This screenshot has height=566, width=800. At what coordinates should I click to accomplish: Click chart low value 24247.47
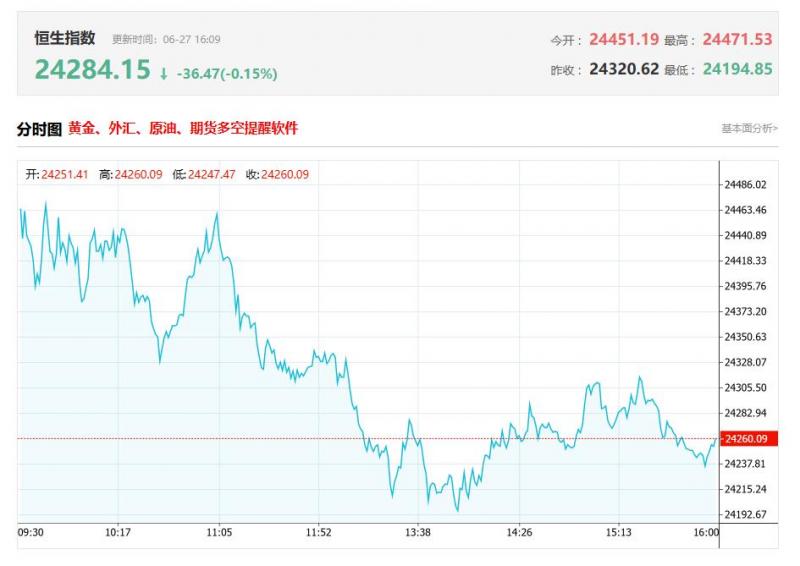[x=212, y=175]
